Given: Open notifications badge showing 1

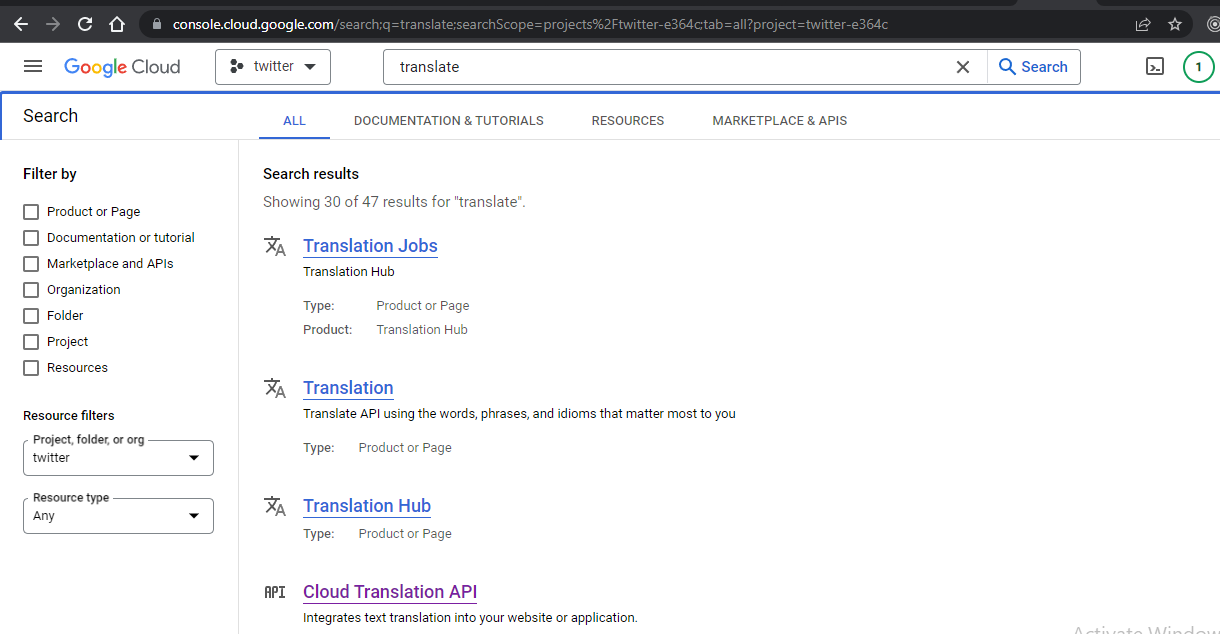Looking at the screenshot, I should tap(1199, 67).
